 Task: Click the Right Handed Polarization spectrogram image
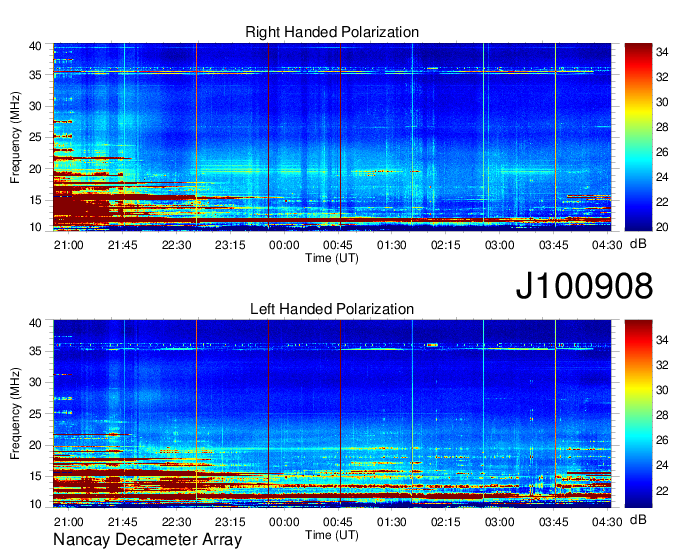(x=332, y=137)
